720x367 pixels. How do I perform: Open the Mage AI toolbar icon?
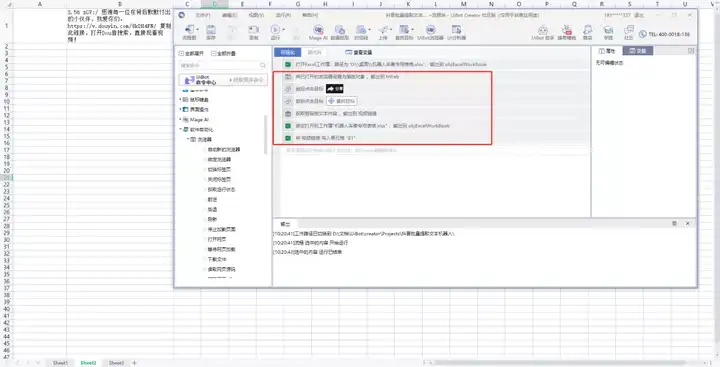318,29
